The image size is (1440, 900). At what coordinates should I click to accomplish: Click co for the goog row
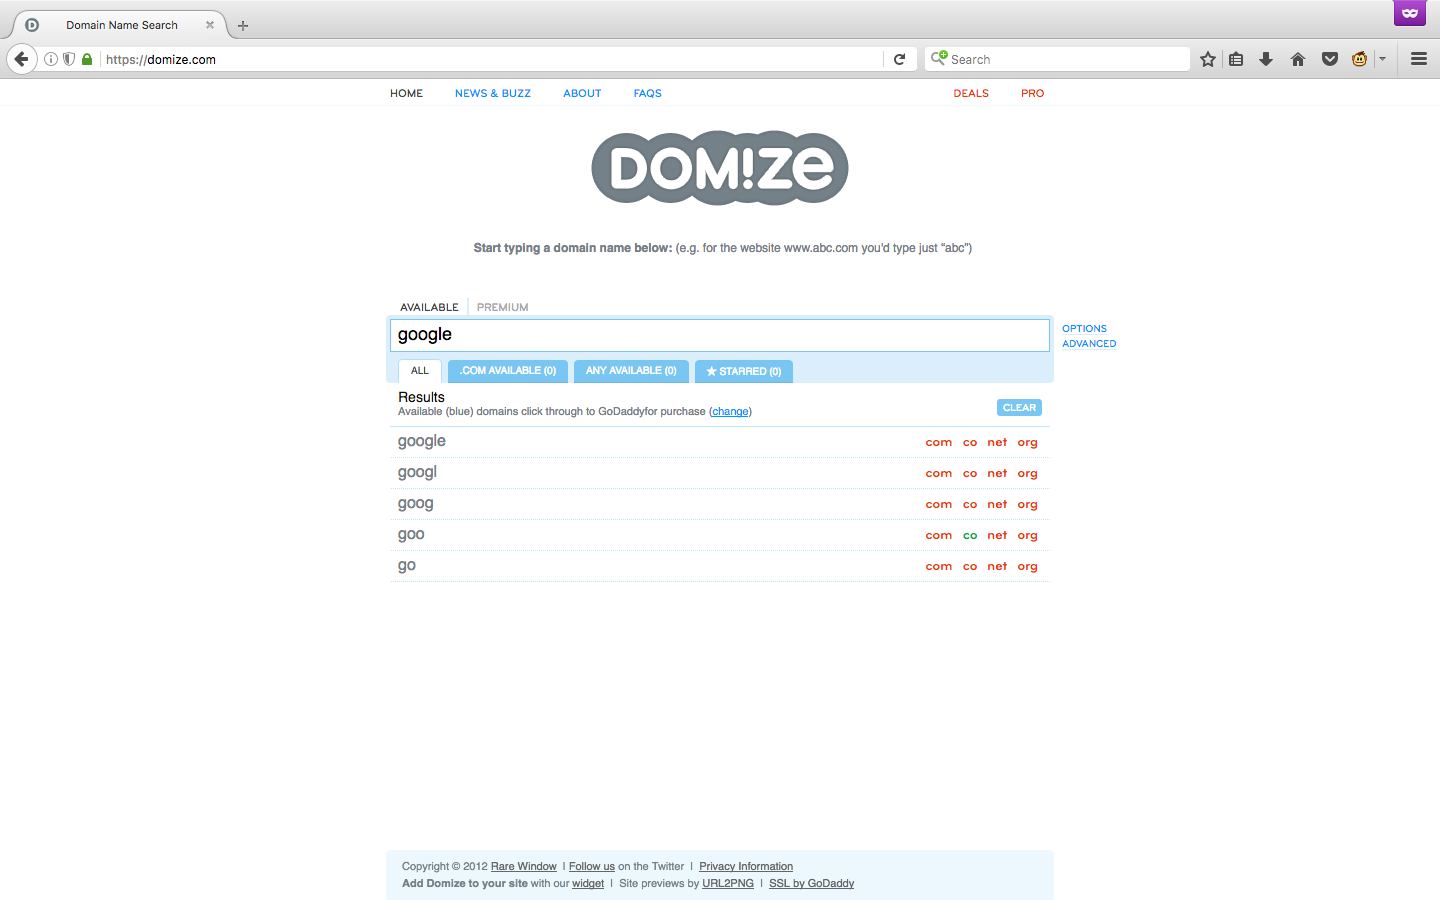click(970, 504)
